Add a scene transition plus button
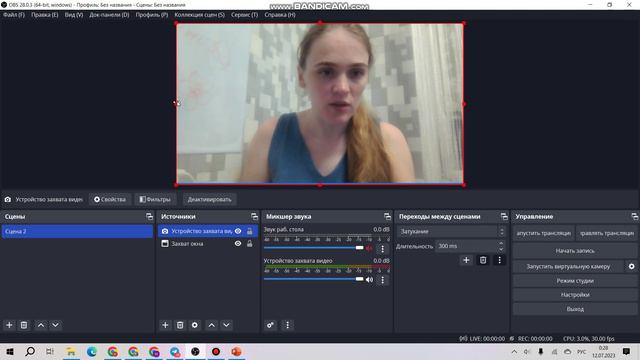640x360 pixels. point(466,260)
